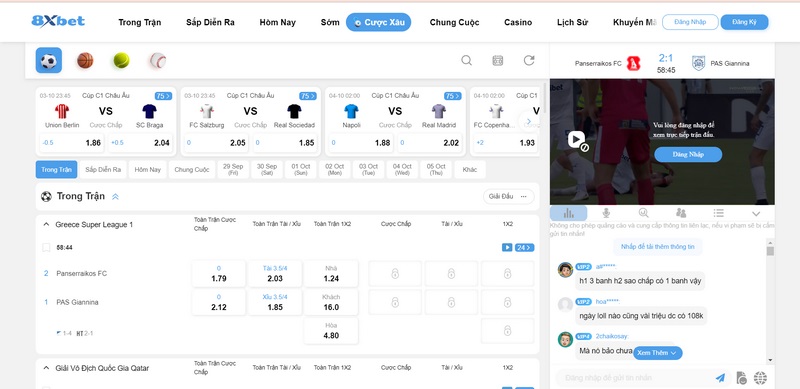Open Casino in top navigation
This screenshot has width=800, height=389.
pyautogui.click(x=518, y=22)
